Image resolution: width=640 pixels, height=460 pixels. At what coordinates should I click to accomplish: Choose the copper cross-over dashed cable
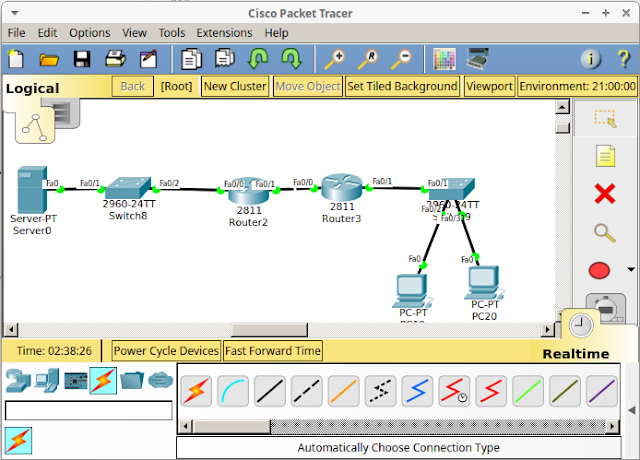(307, 391)
